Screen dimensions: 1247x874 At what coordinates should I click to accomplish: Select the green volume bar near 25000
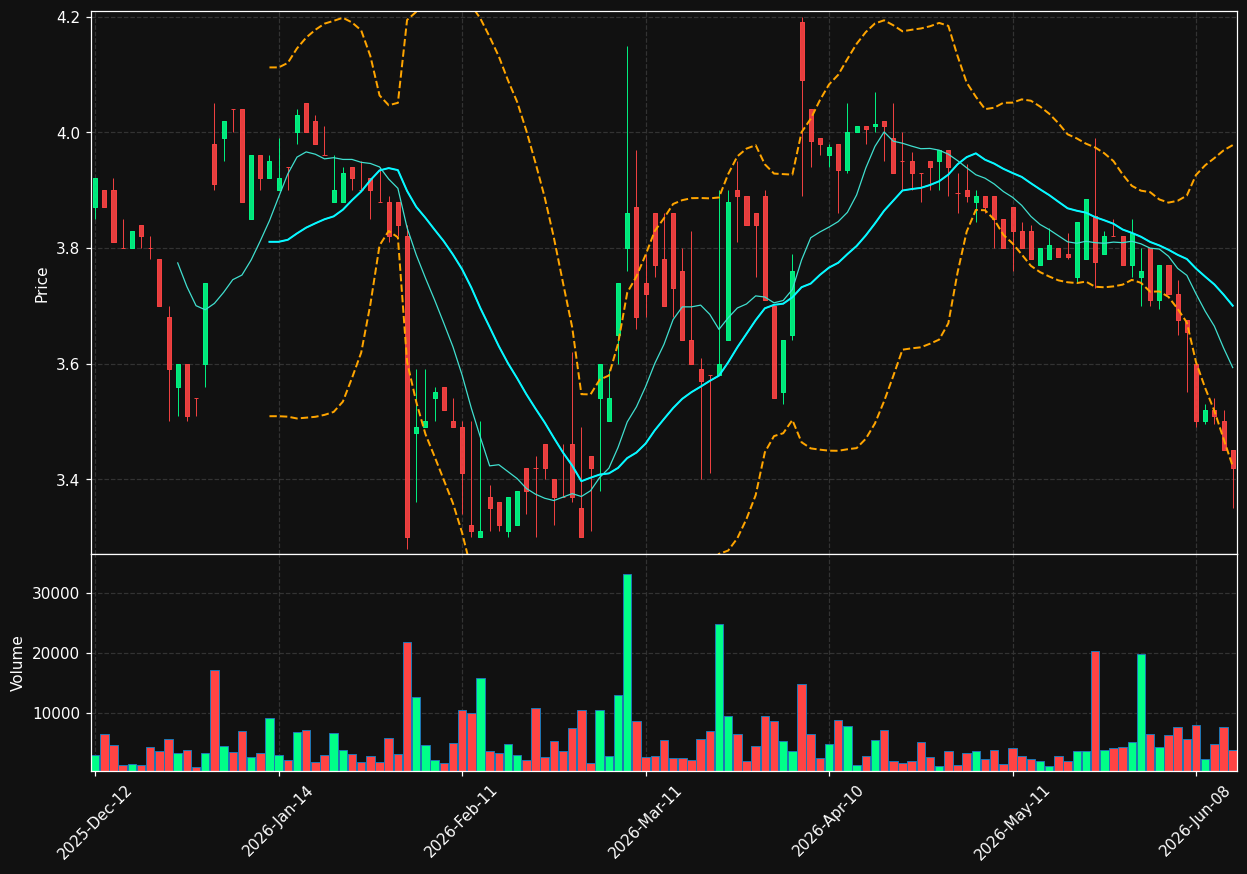719,697
